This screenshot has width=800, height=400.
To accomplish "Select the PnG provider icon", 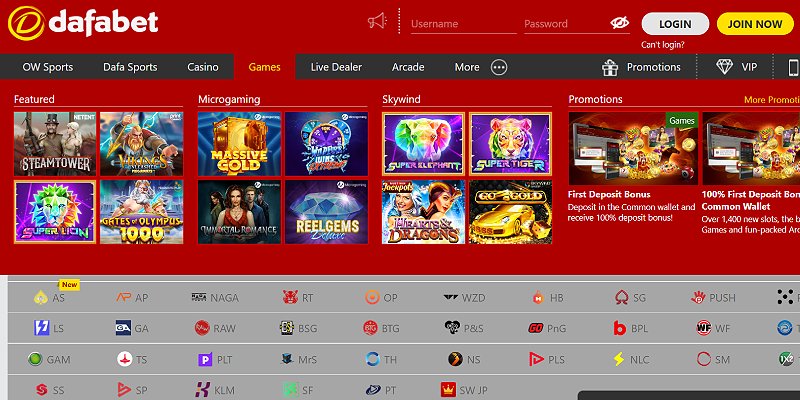I will (x=535, y=327).
